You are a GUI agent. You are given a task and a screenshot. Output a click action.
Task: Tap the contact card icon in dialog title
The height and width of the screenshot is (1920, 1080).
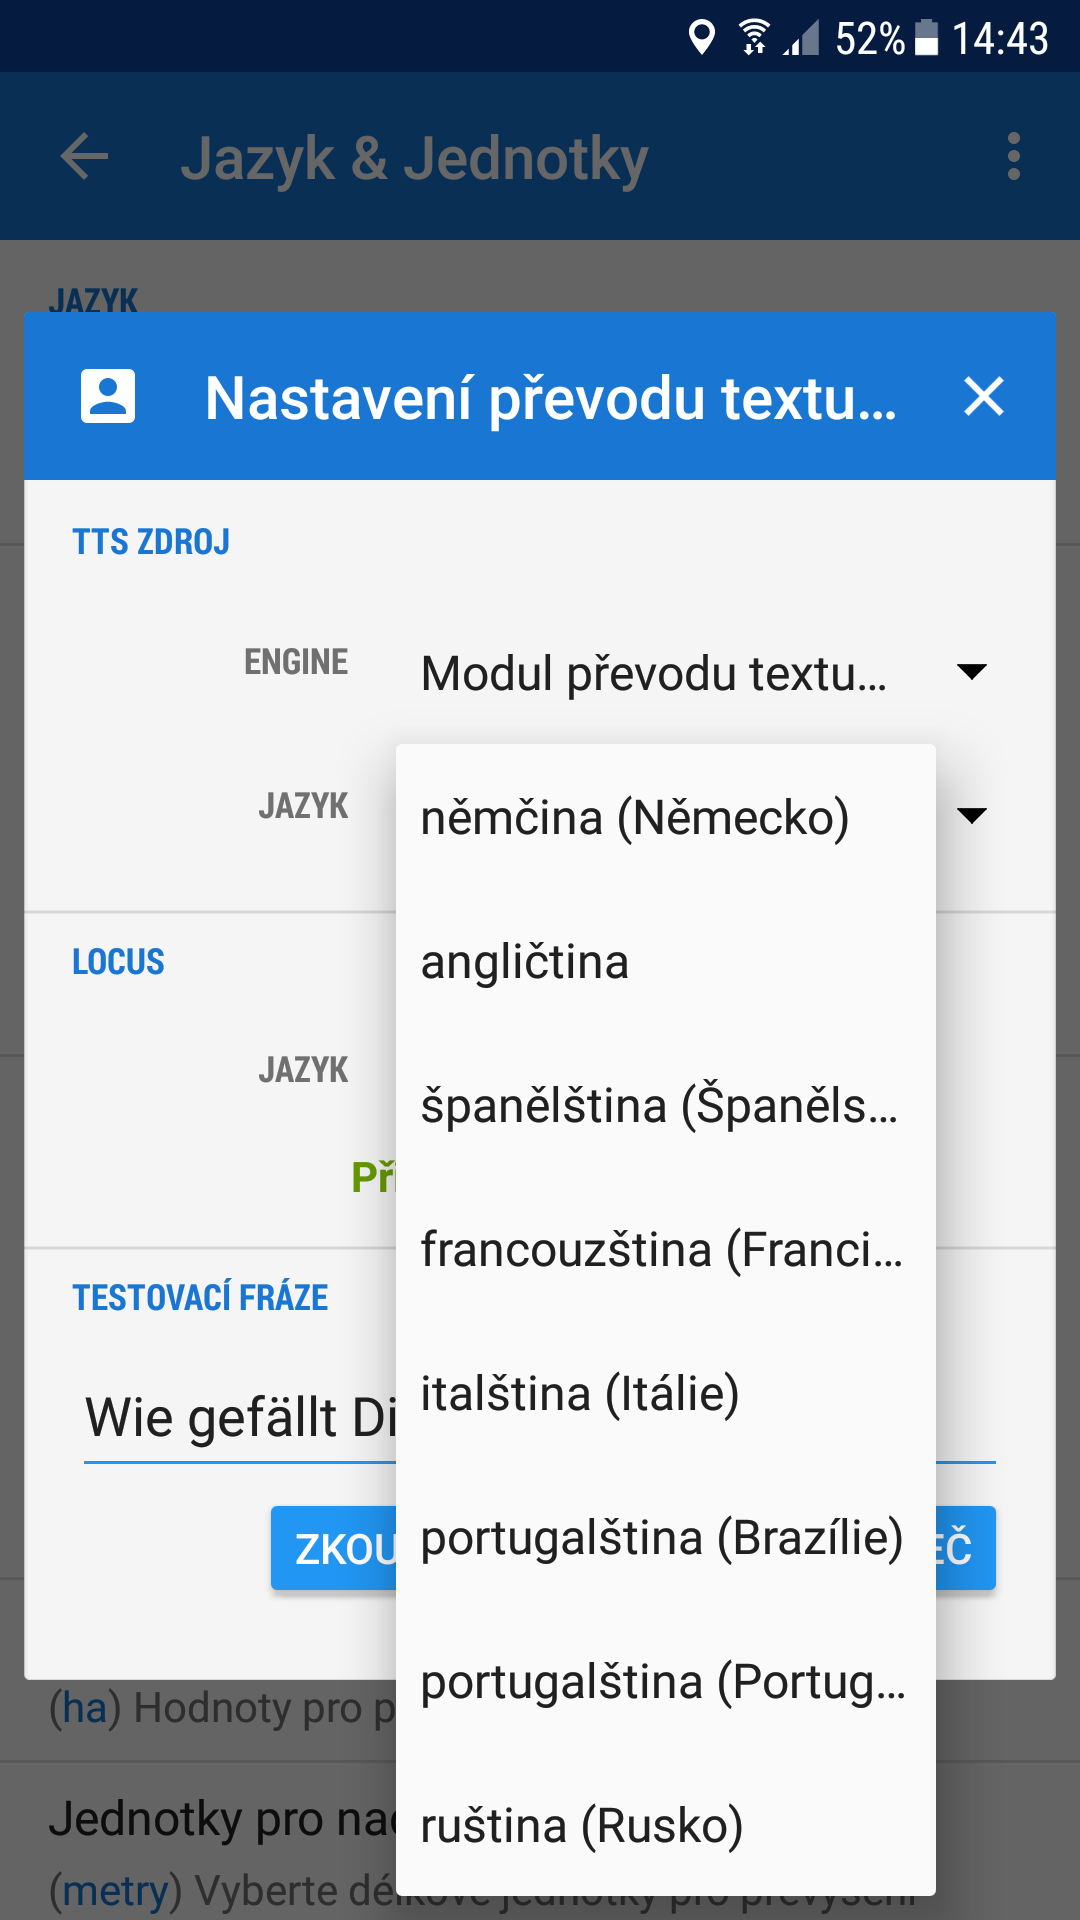[x=108, y=396]
